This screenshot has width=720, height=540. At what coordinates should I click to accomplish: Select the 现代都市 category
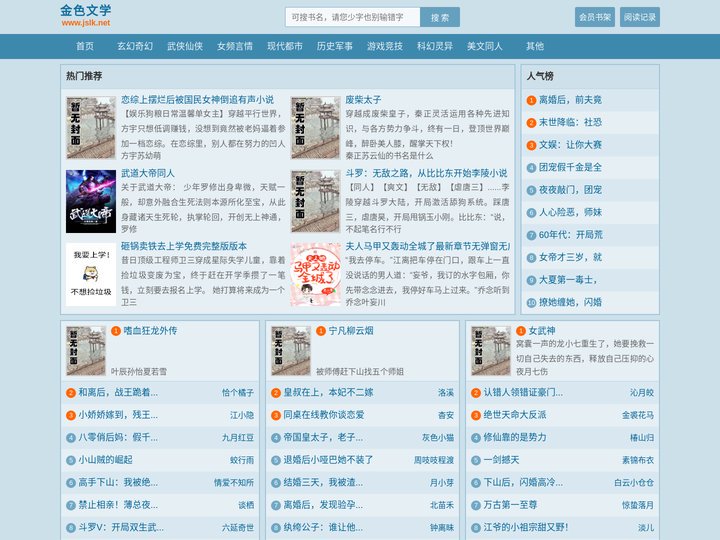click(x=285, y=46)
